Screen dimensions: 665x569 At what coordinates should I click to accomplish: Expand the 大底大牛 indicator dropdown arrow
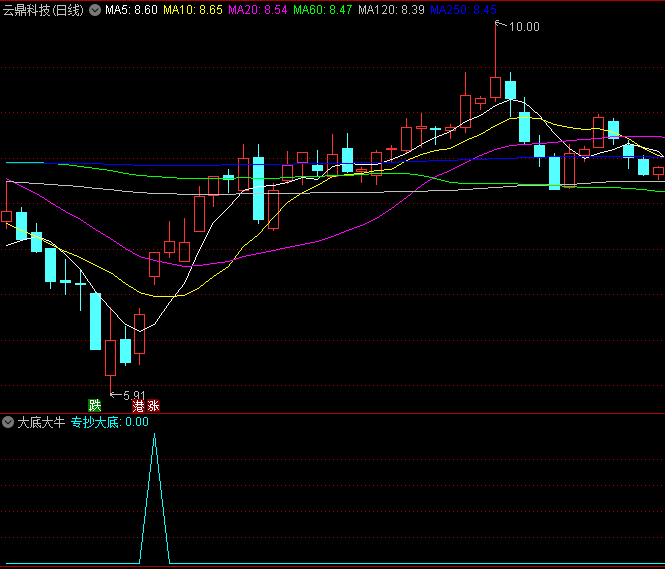click(x=8, y=422)
